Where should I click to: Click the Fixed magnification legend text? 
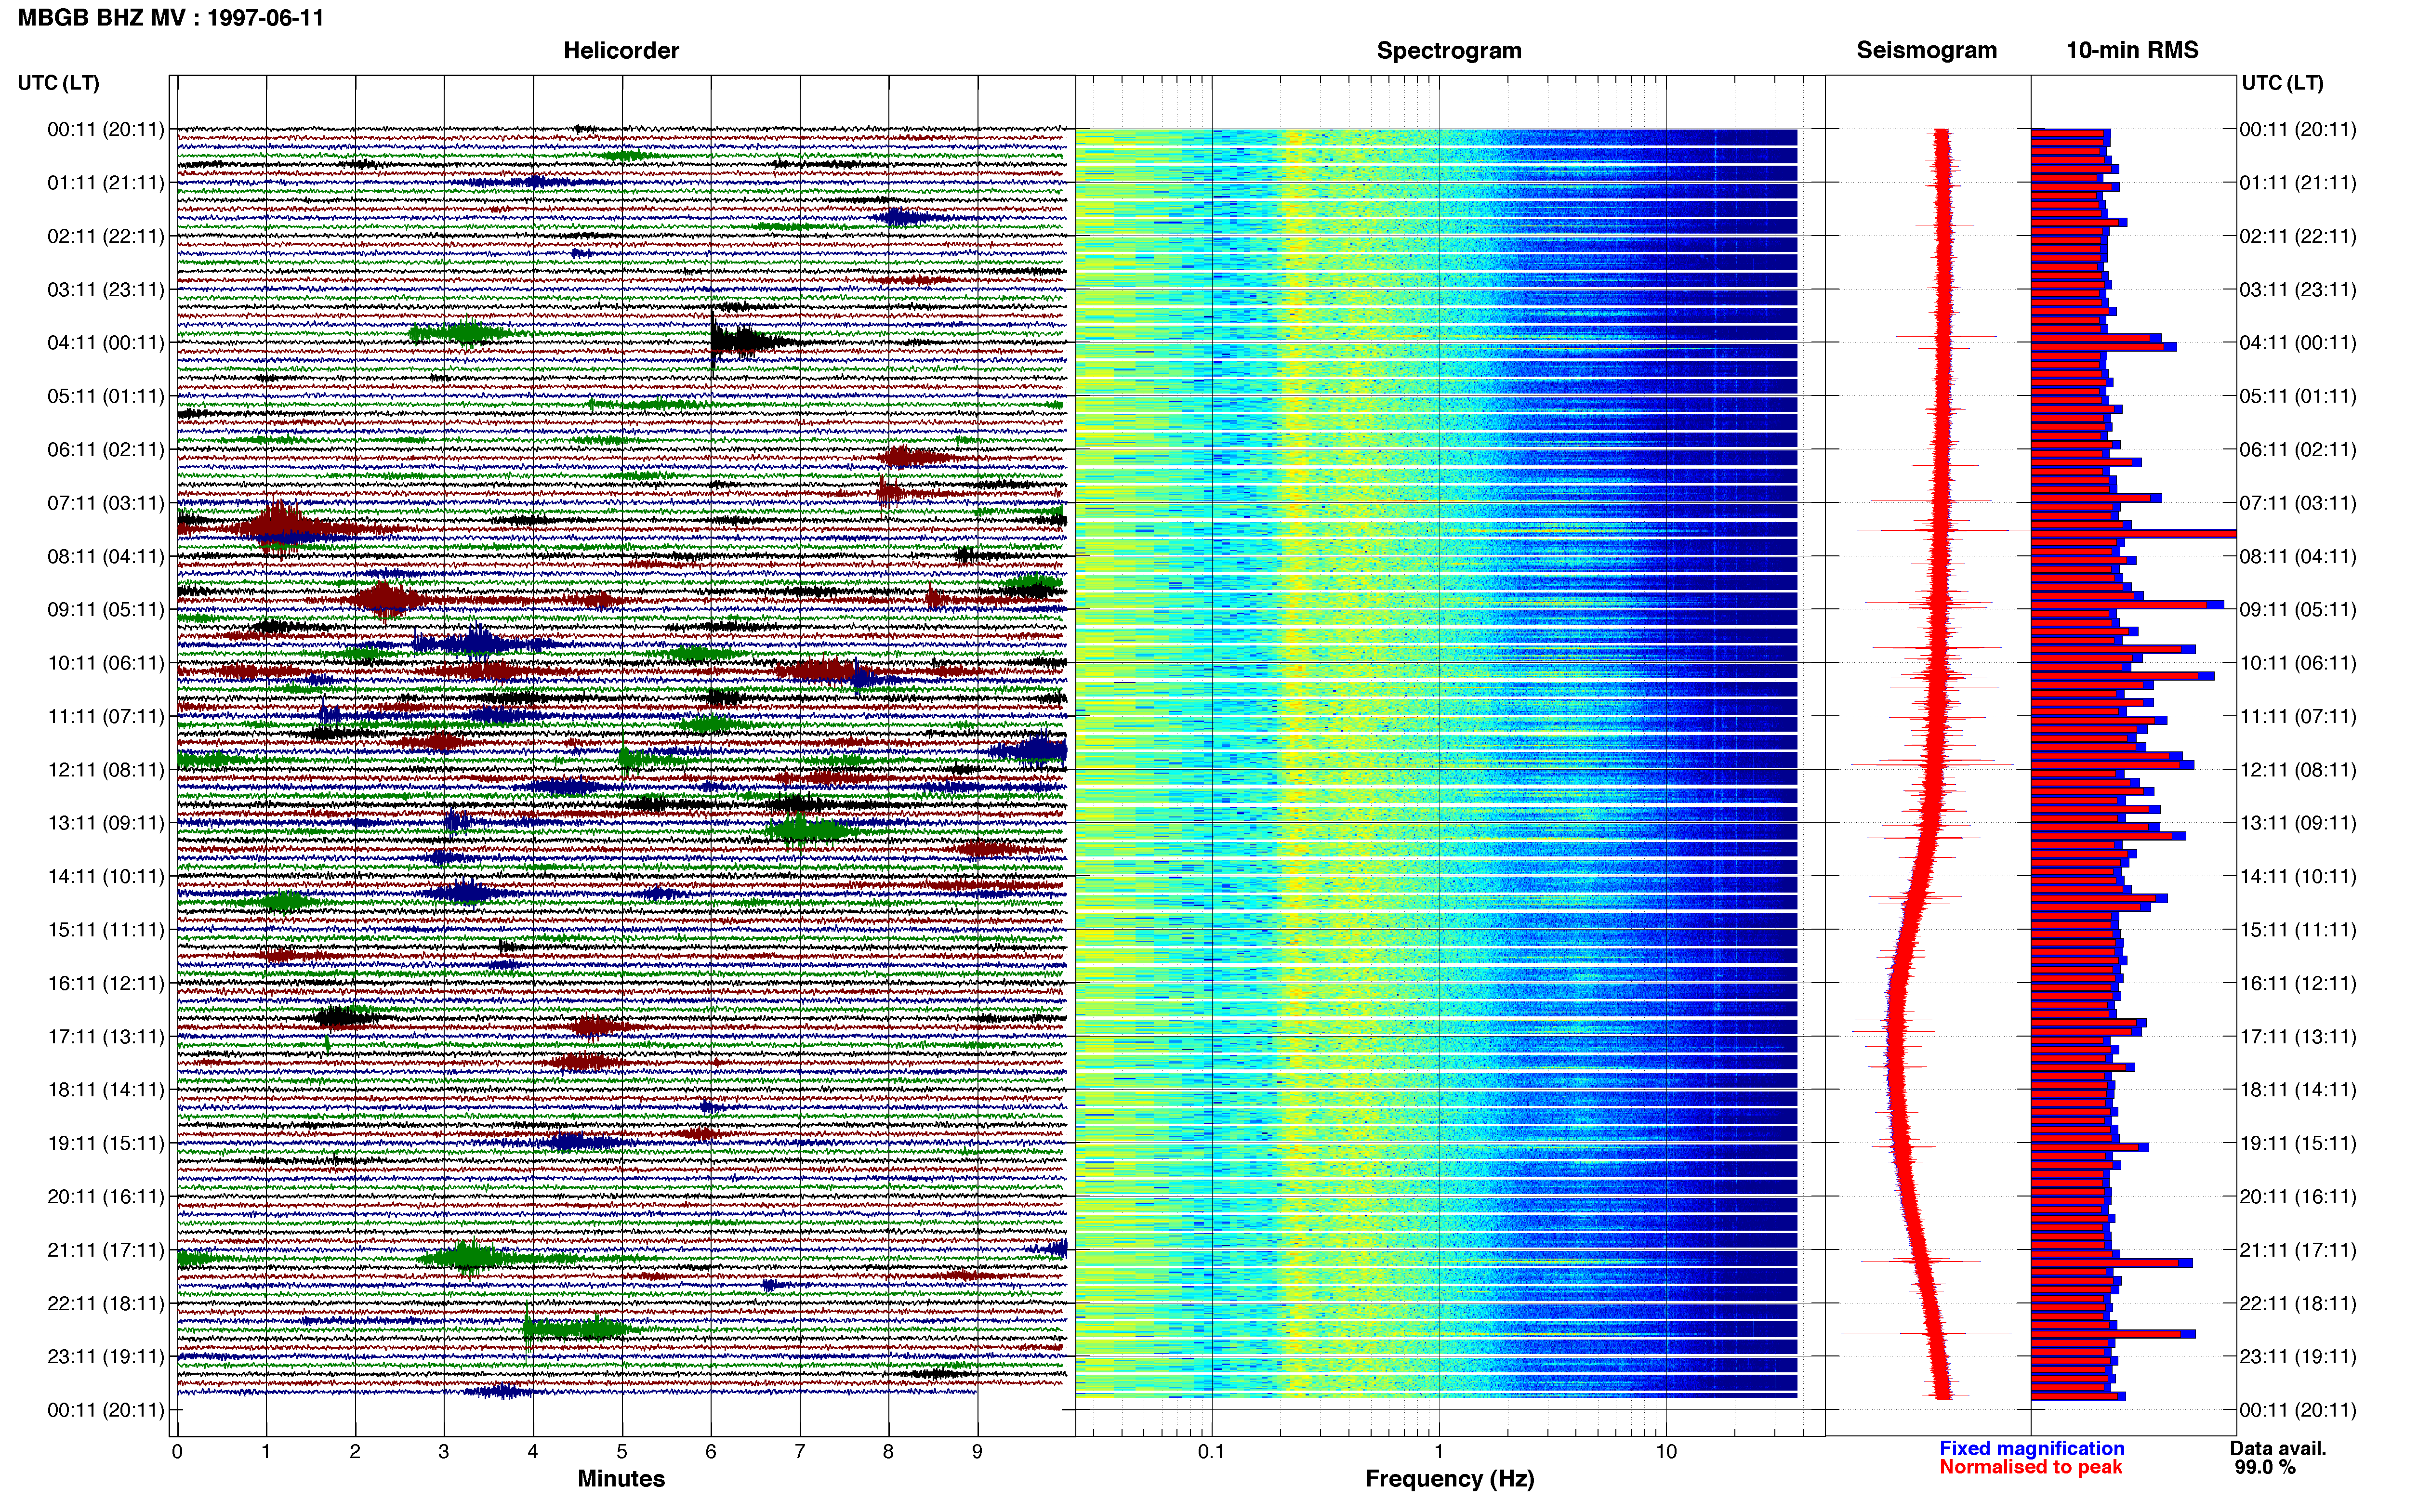(x=2032, y=1449)
